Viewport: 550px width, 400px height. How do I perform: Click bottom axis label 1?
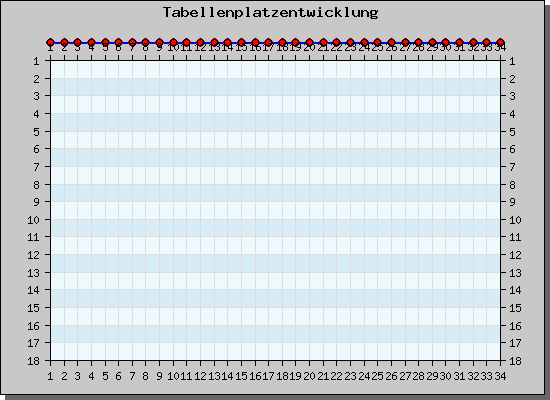tap(51, 376)
